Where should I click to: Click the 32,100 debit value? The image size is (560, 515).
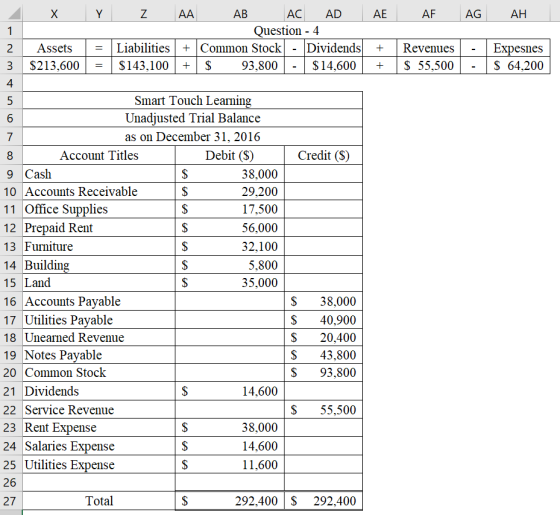point(230,246)
